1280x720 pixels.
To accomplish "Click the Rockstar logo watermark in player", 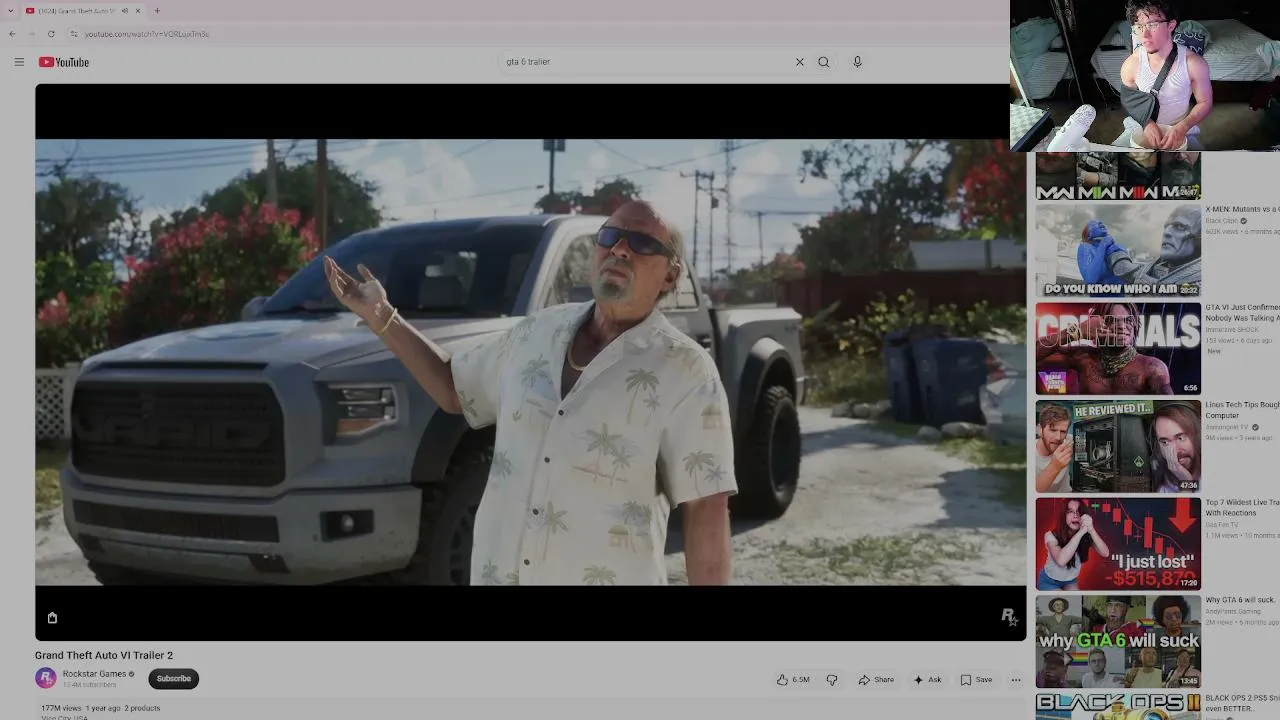I will point(1009,617).
